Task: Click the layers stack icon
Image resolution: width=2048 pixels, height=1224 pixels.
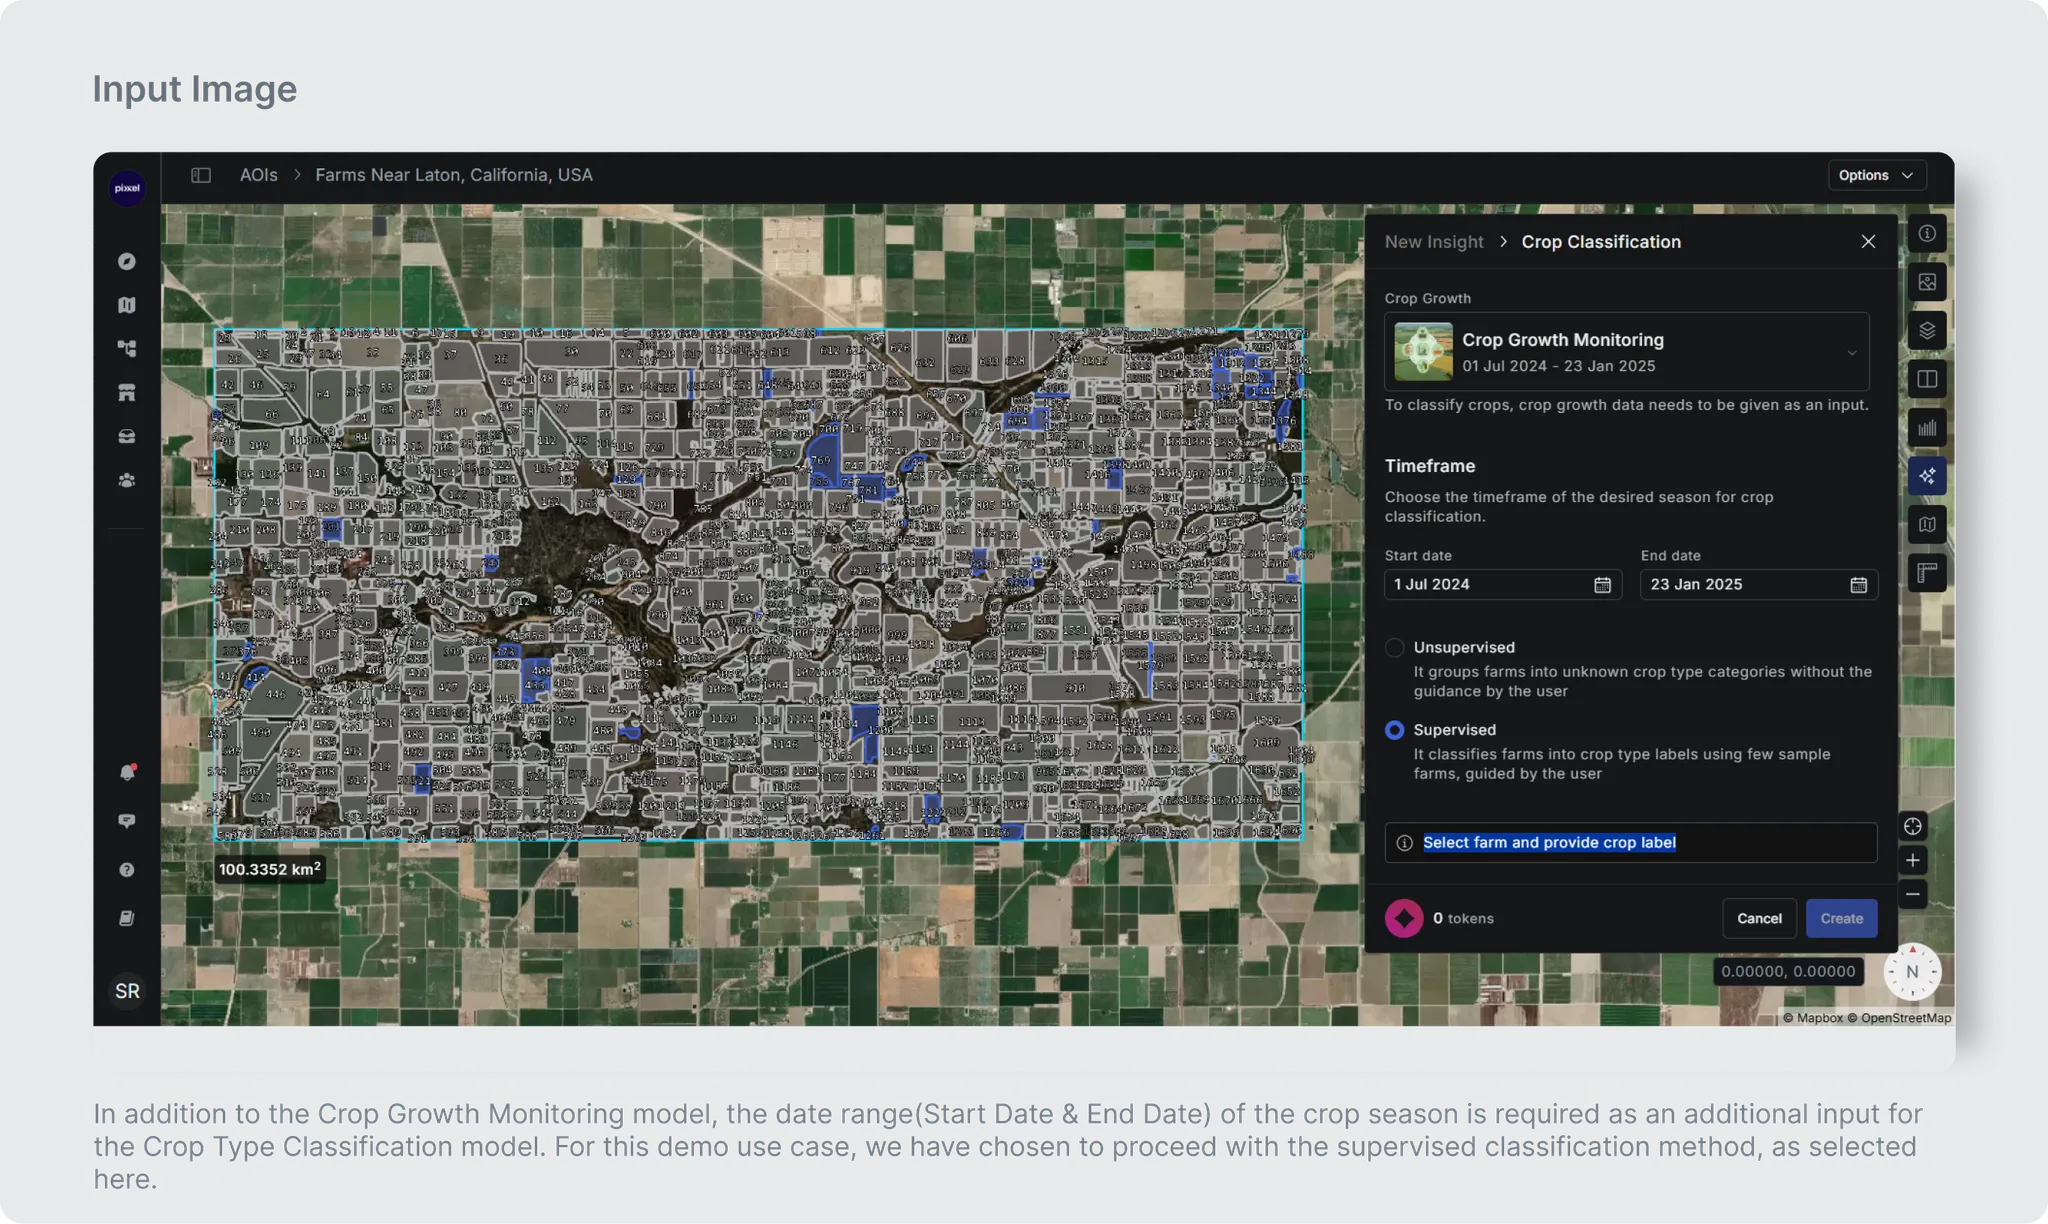Action: pyautogui.click(x=1926, y=331)
